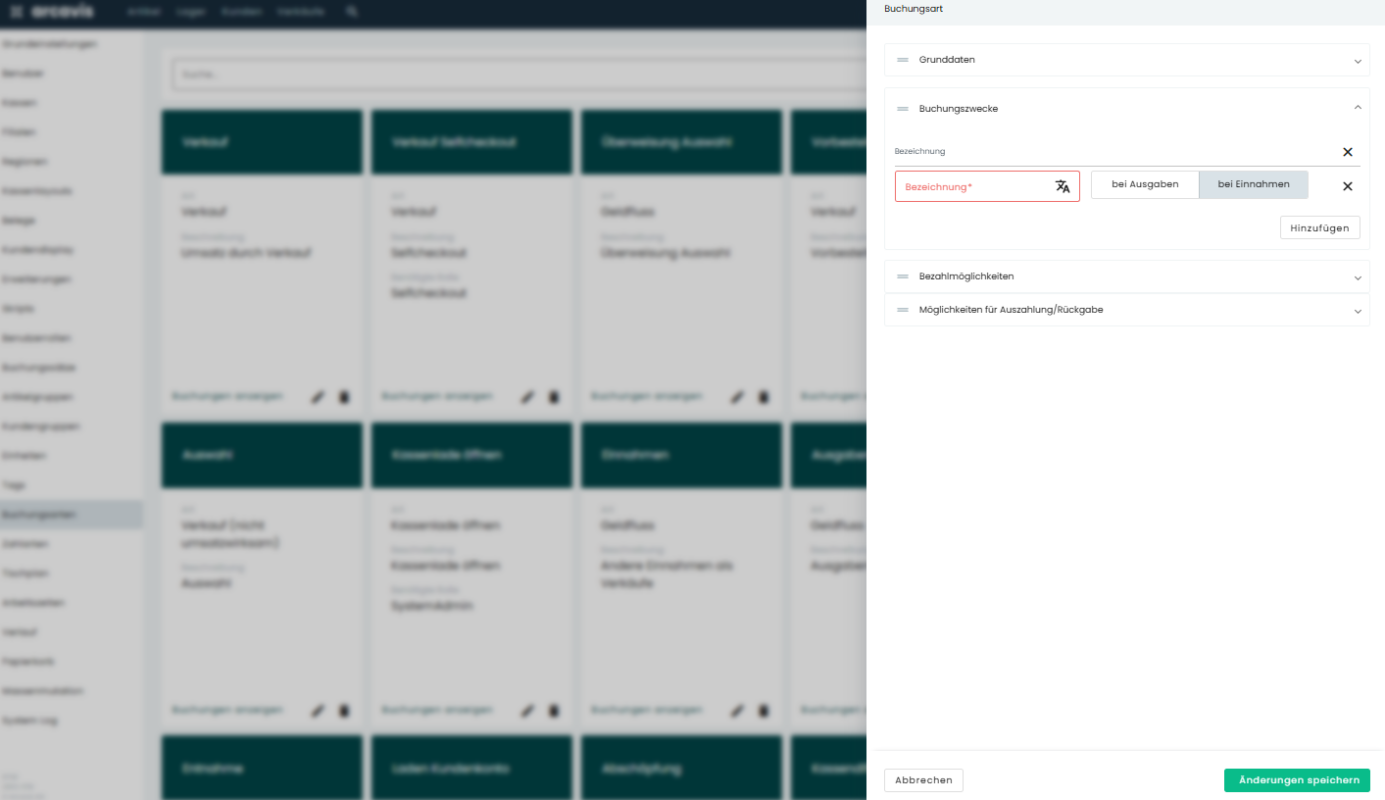Click the Bezahlmöglichkeiten section title
The height and width of the screenshot is (800, 1385).
(x=966, y=277)
